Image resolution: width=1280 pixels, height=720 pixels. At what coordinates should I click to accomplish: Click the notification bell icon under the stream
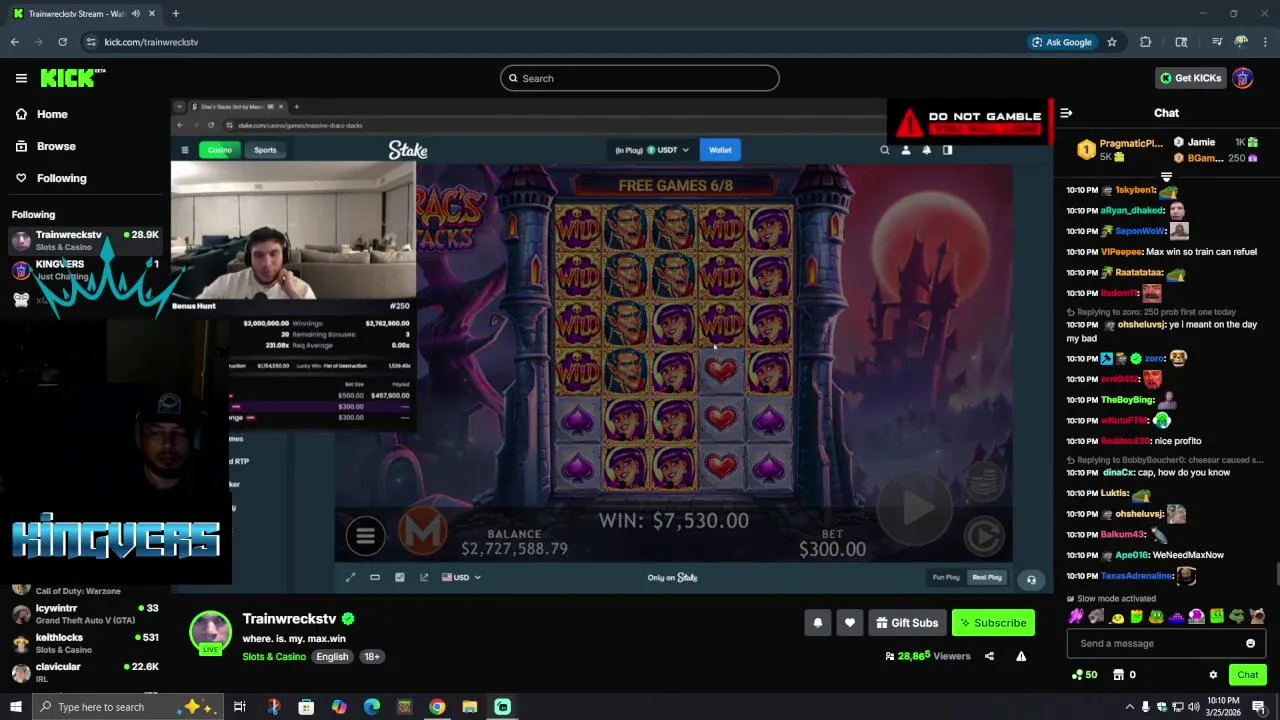click(817, 623)
